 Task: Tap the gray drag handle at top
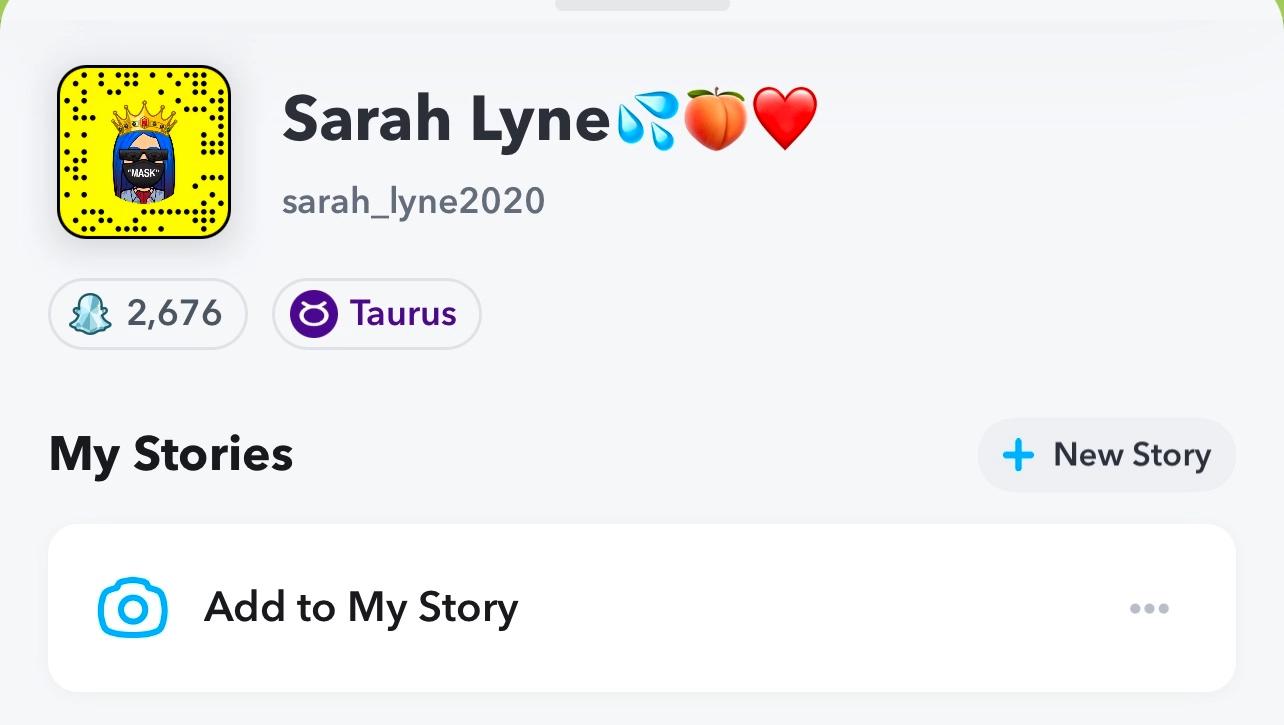pyautogui.click(x=642, y=4)
